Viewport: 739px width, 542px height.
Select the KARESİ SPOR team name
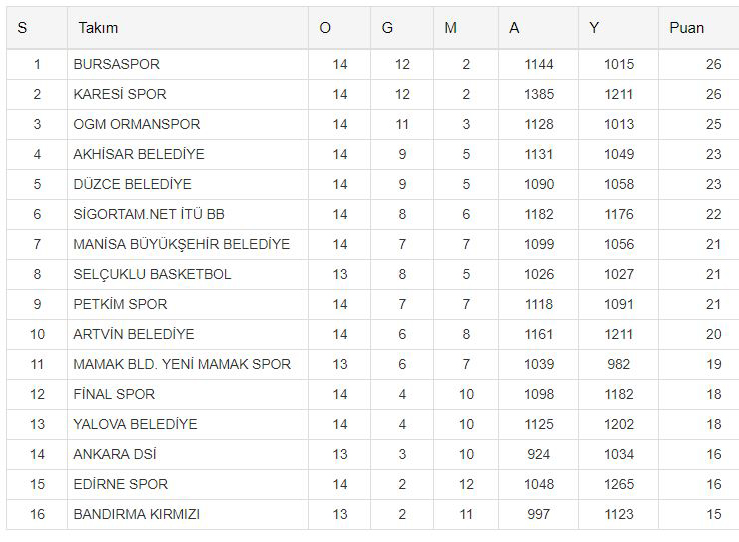coord(120,94)
